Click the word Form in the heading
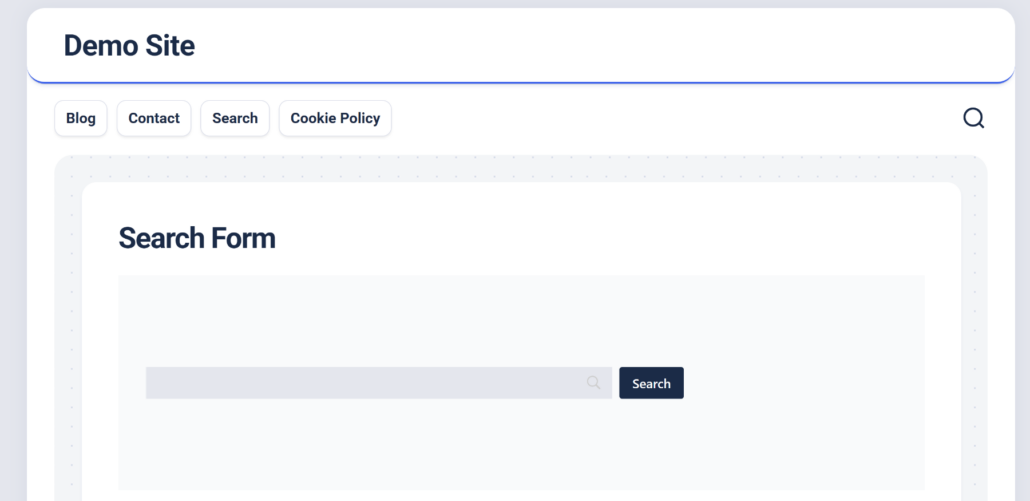 click(243, 238)
